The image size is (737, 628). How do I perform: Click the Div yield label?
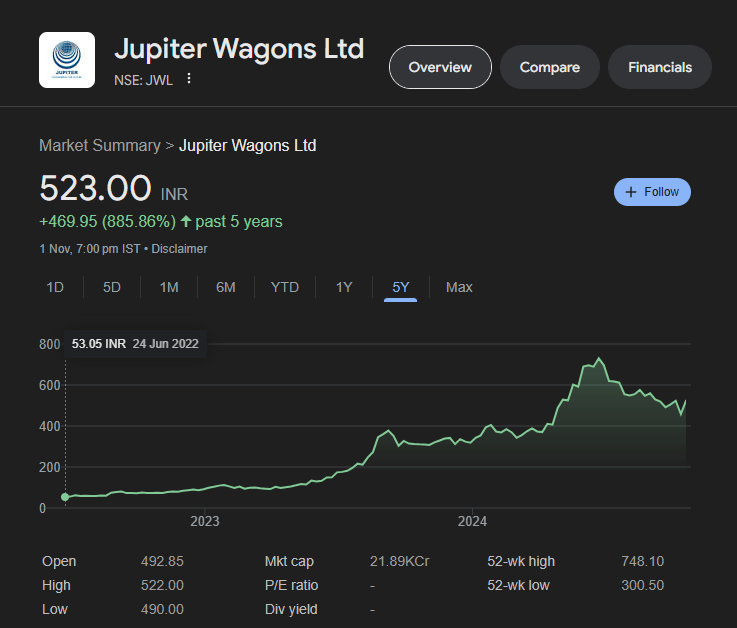pos(291,609)
